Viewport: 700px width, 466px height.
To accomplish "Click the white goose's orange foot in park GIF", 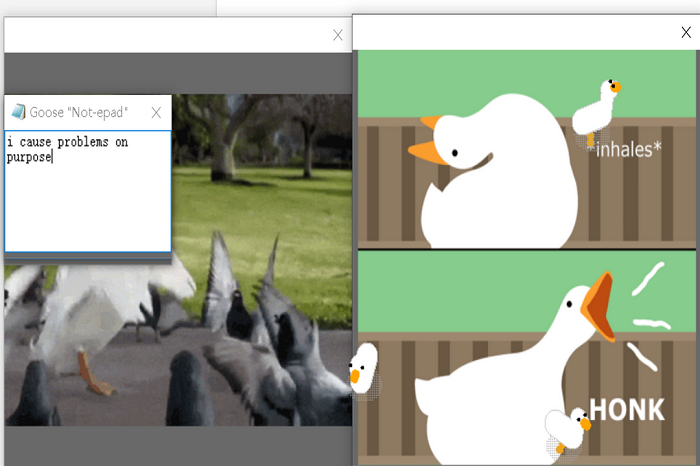I will tap(94, 378).
